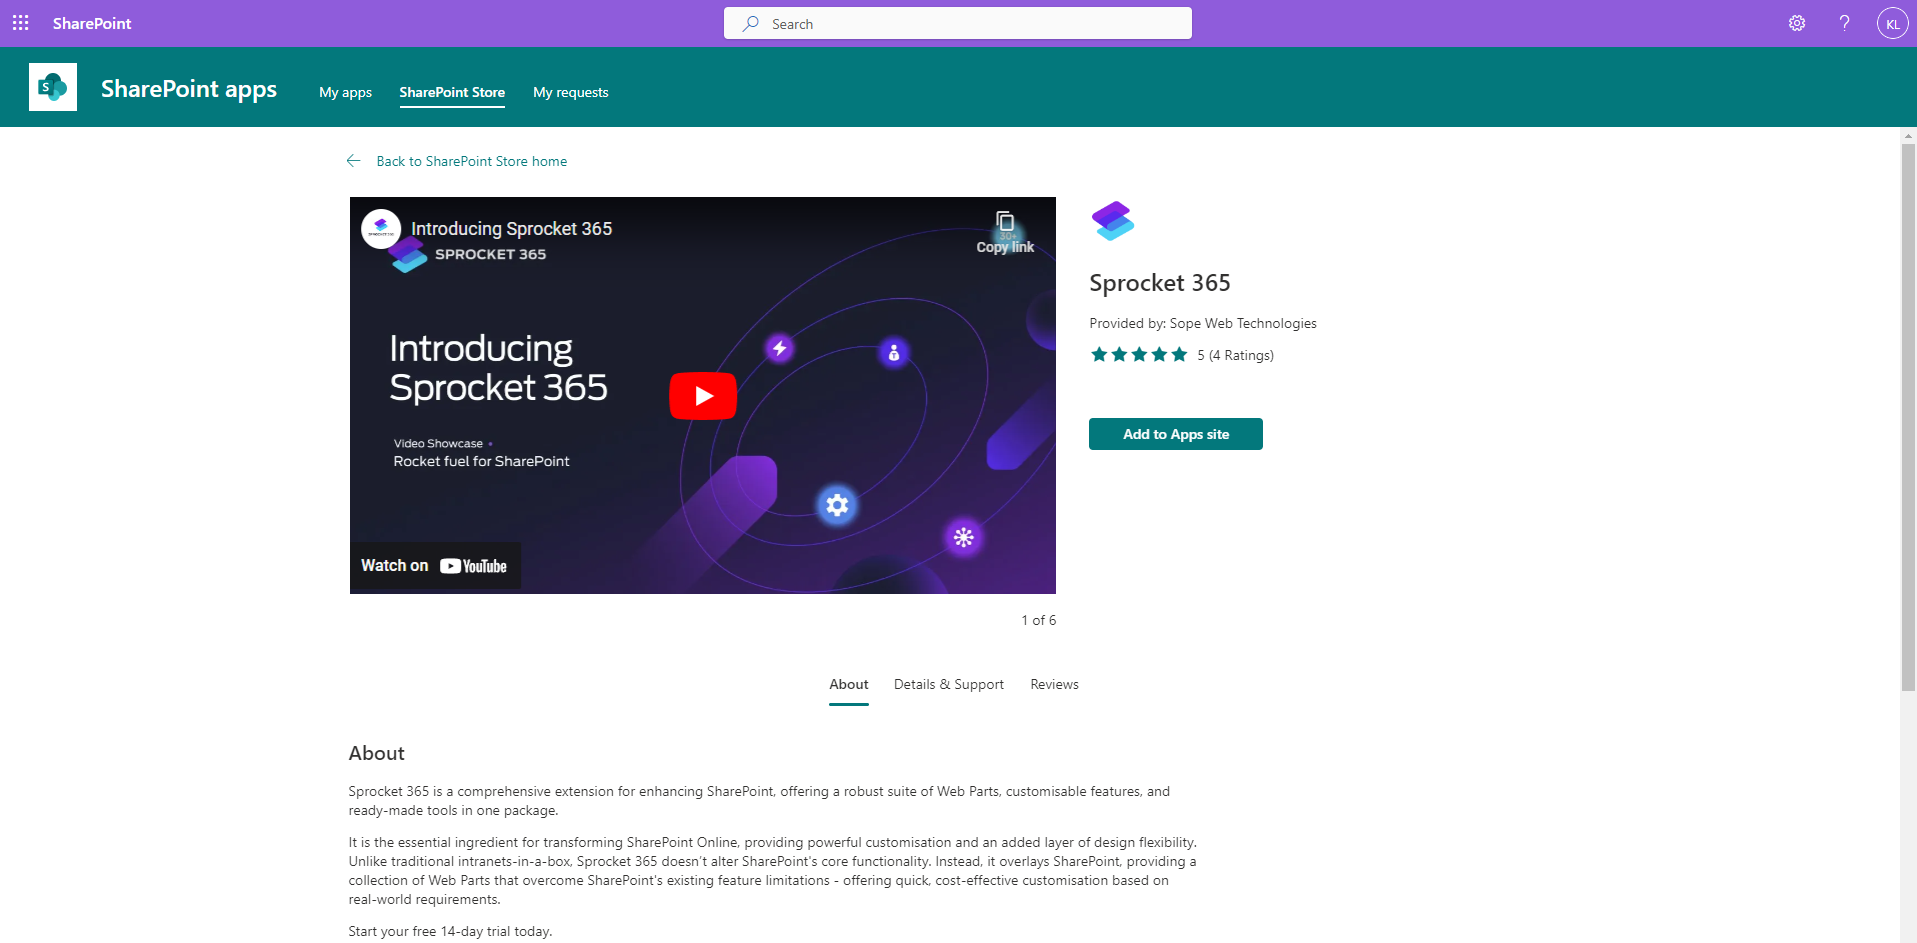
Task: Open the KL account avatar menu
Action: [x=1892, y=22]
